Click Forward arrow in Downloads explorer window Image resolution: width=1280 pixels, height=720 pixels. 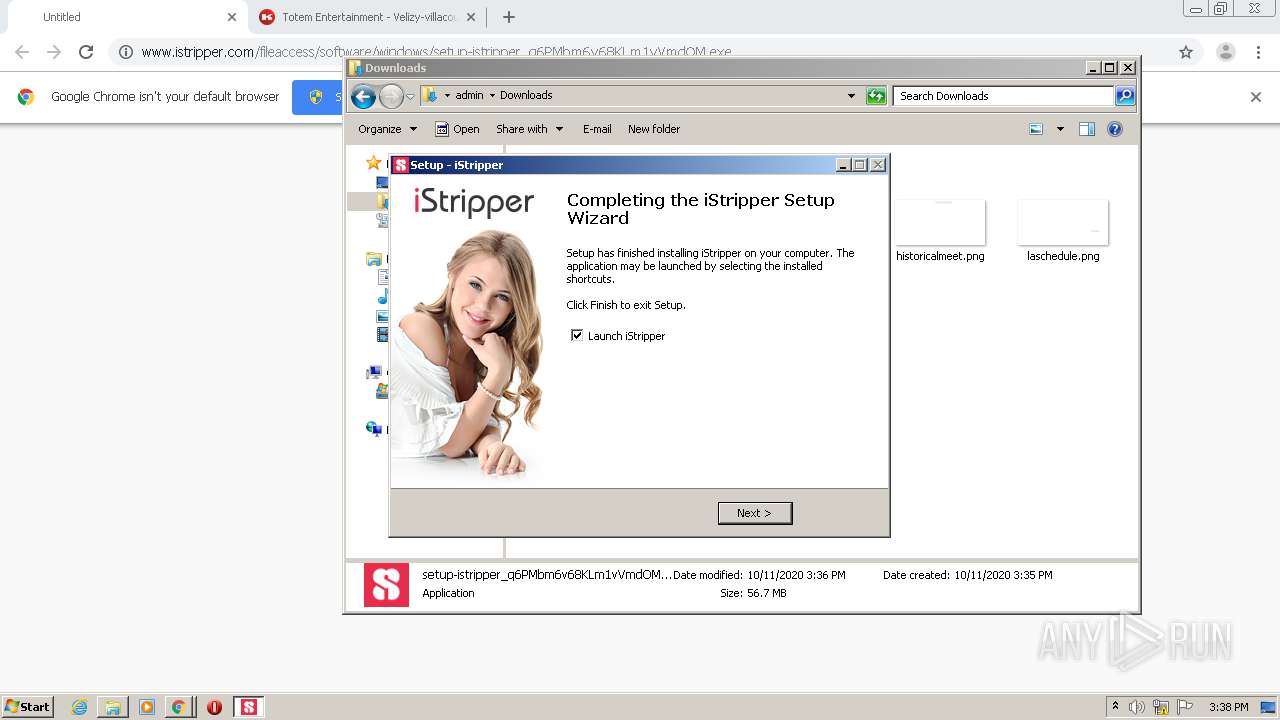click(391, 96)
